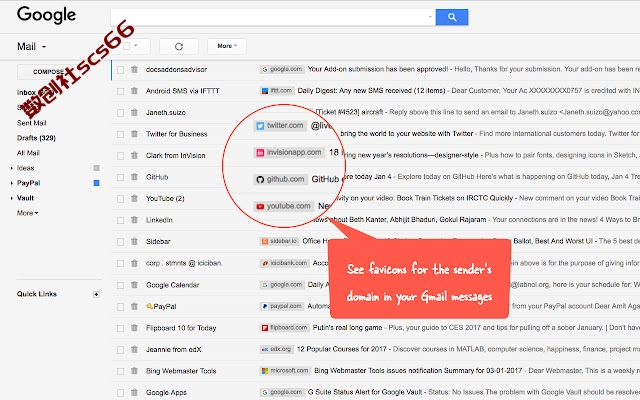Viewport: 640px width, 400px height.
Task: Click the github.com favicon badge
Action: [281, 180]
